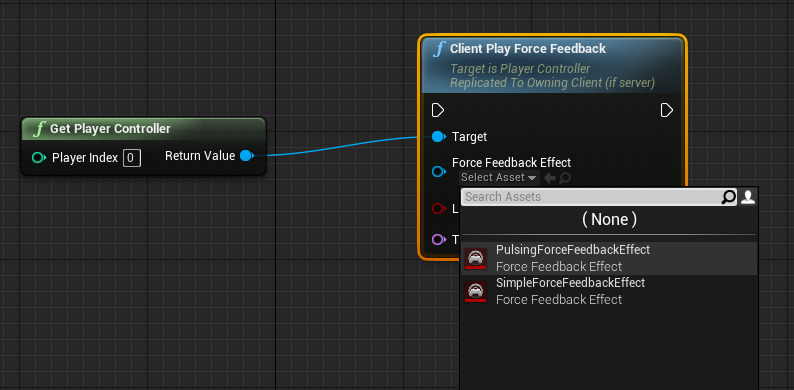The height and width of the screenshot is (390, 794).
Task: Select SimpleForceFeedbackEffect asset
Action: pos(610,291)
